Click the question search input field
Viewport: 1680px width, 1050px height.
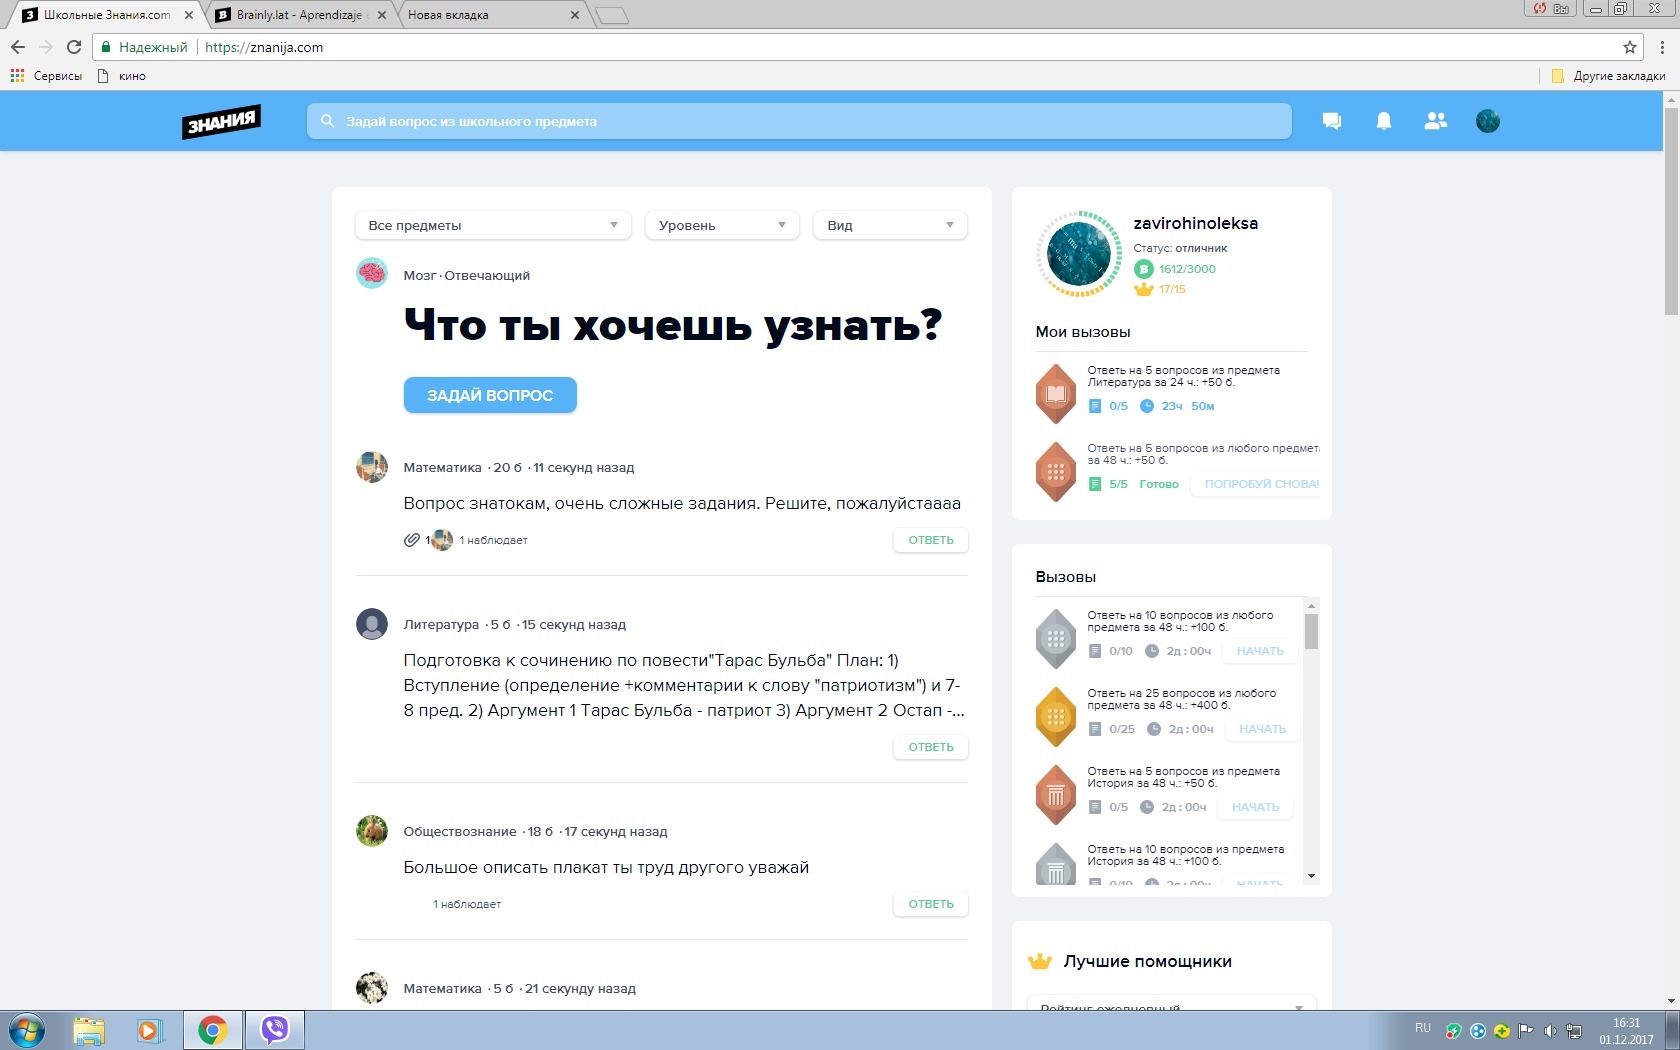pyautogui.click(x=800, y=121)
